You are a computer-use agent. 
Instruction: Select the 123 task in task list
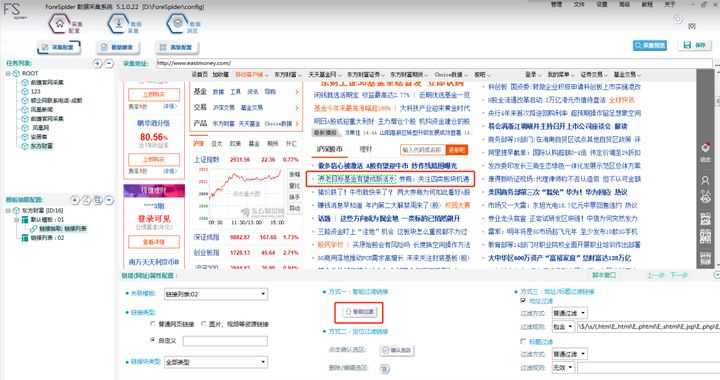point(35,91)
